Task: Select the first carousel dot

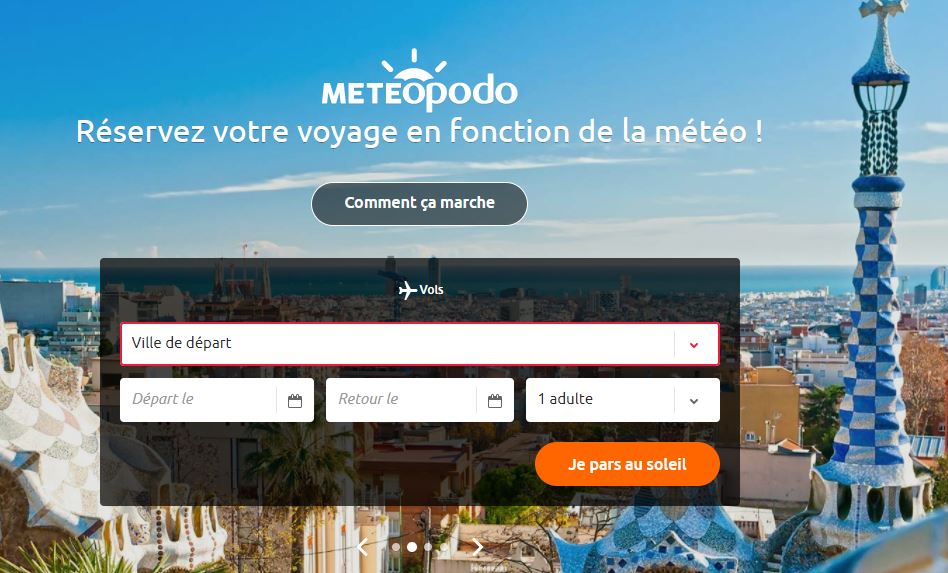Action: coord(396,547)
